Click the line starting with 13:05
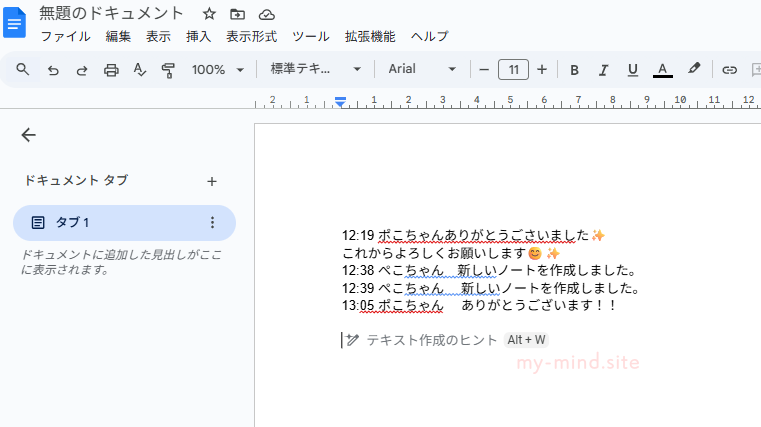Viewport: 761px width, 427px height. coord(480,306)
